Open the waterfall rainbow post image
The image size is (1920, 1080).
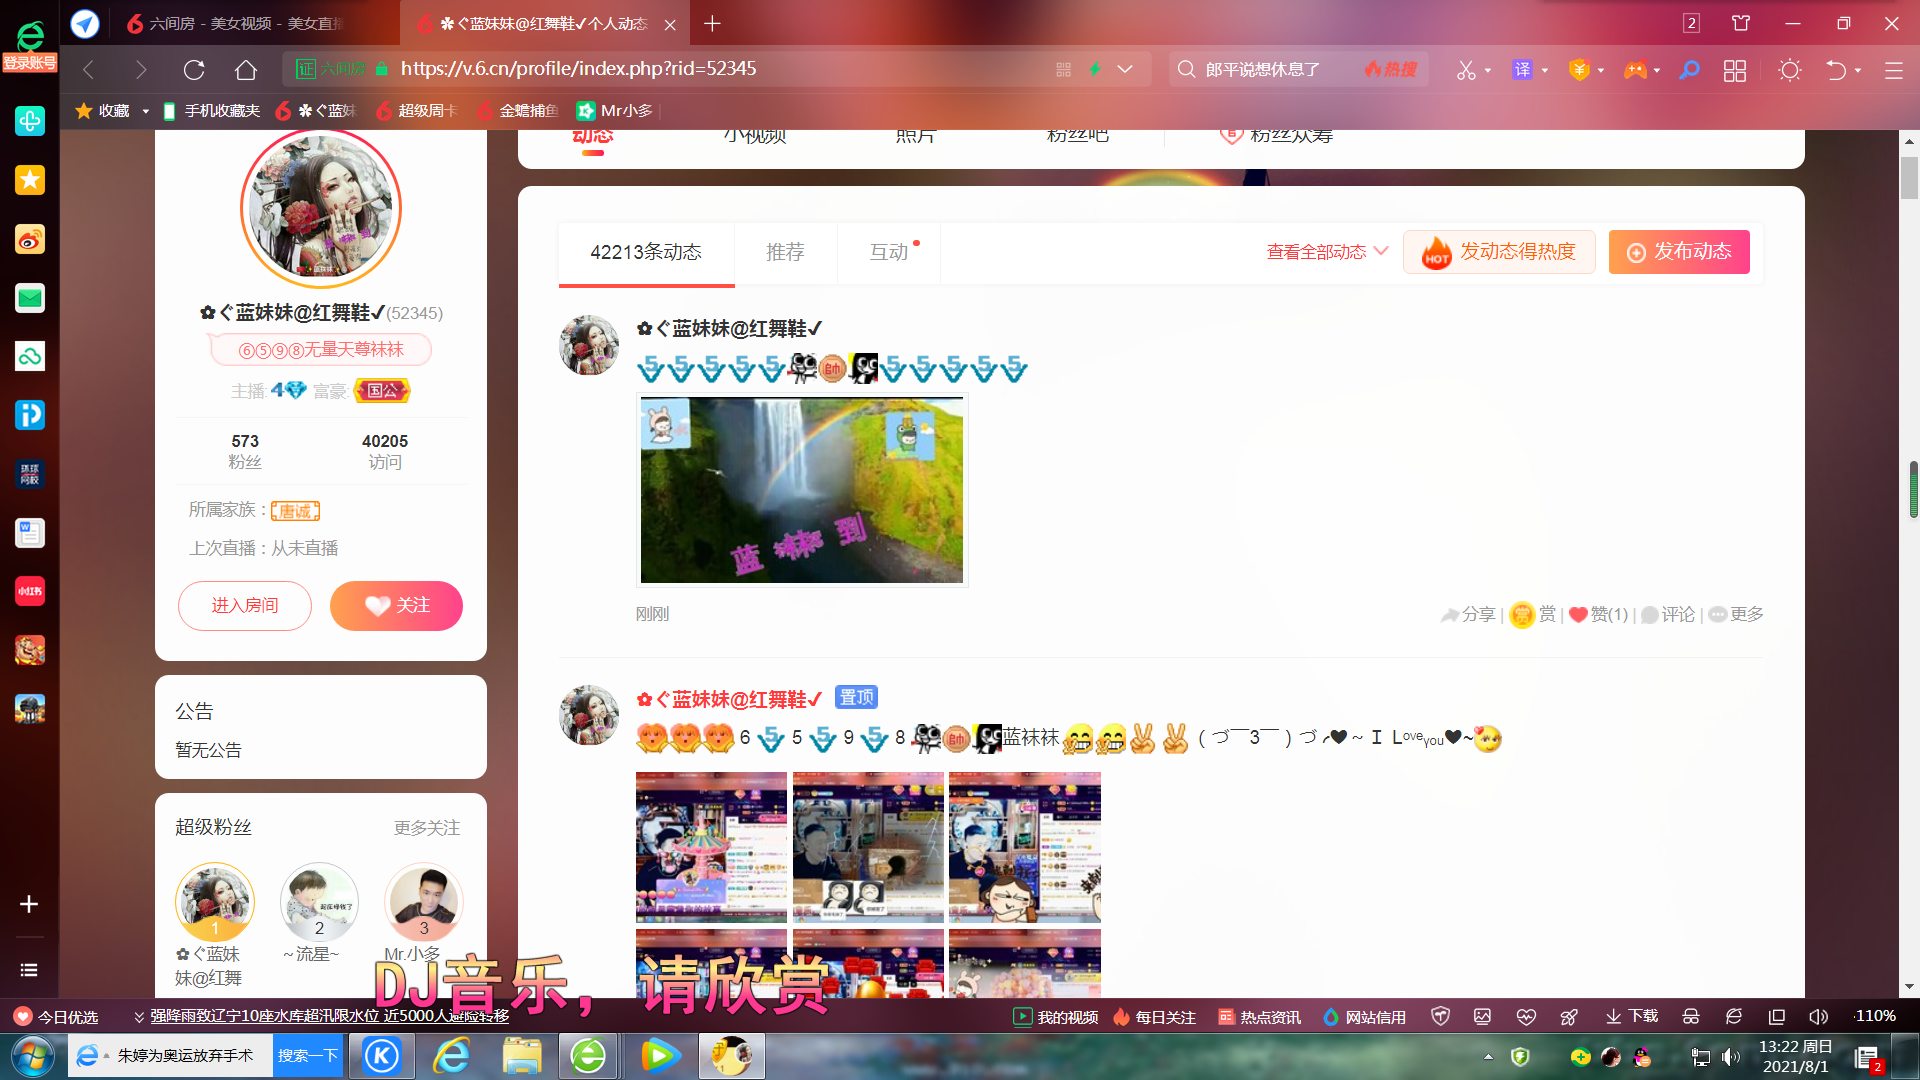point(802,490)
